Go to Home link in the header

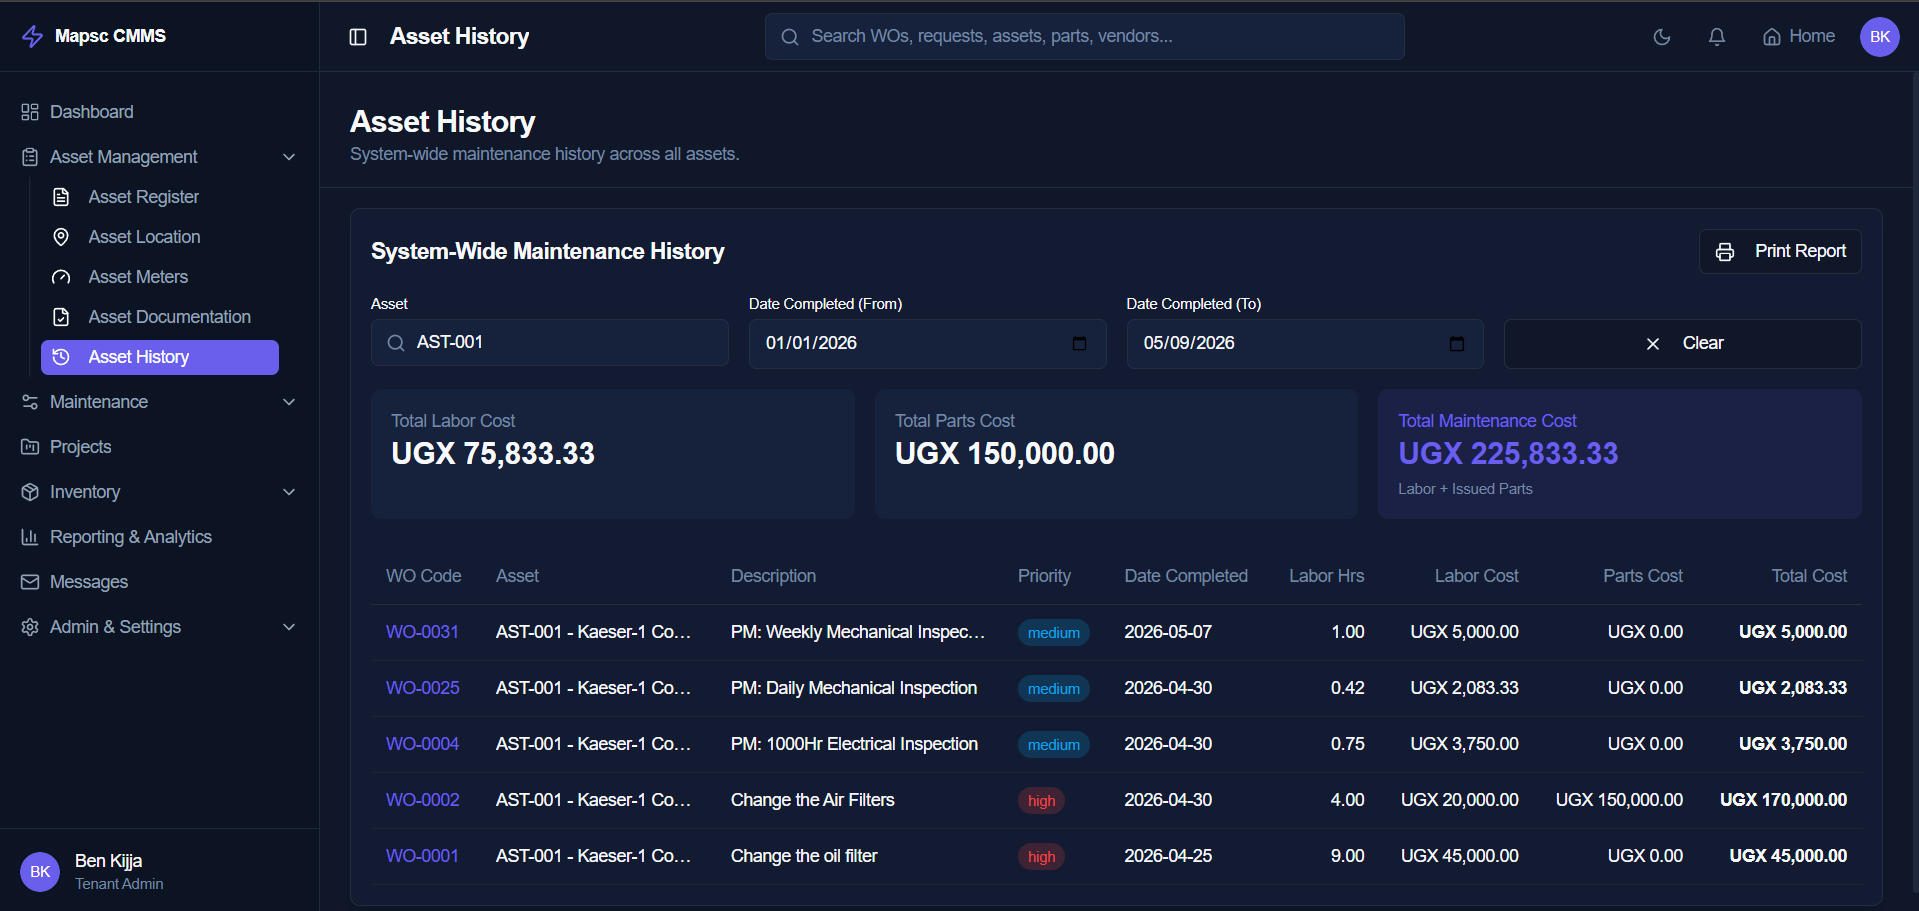[1799, 37]
